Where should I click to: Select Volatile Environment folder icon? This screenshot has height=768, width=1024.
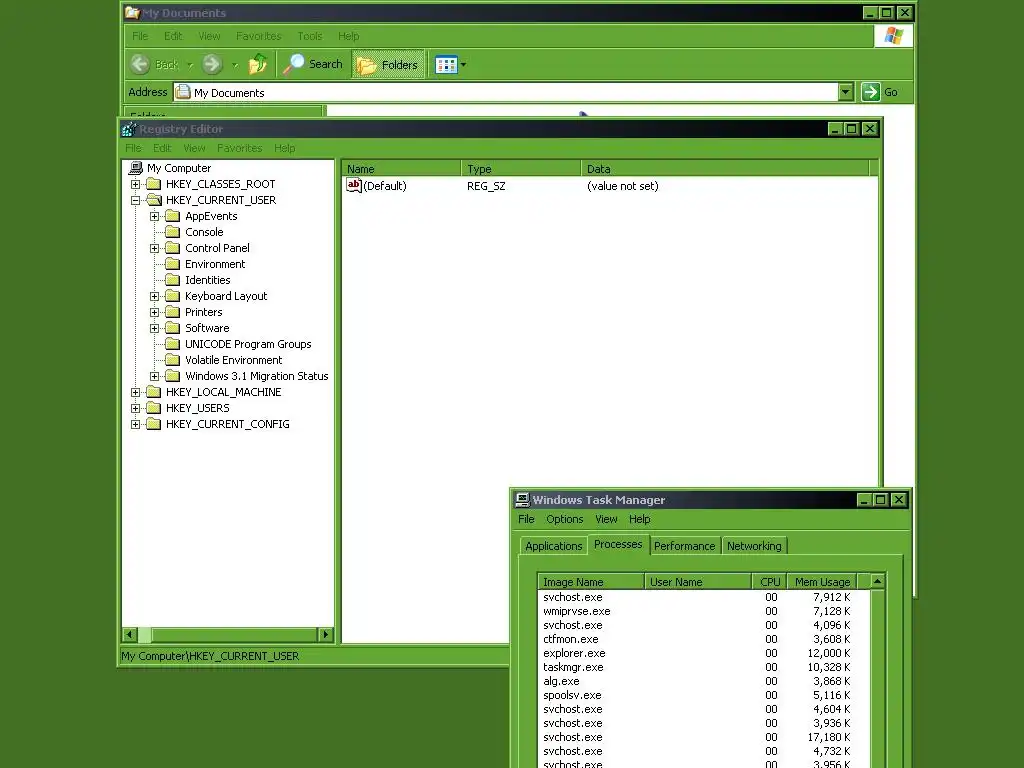[x=172, y=360]
